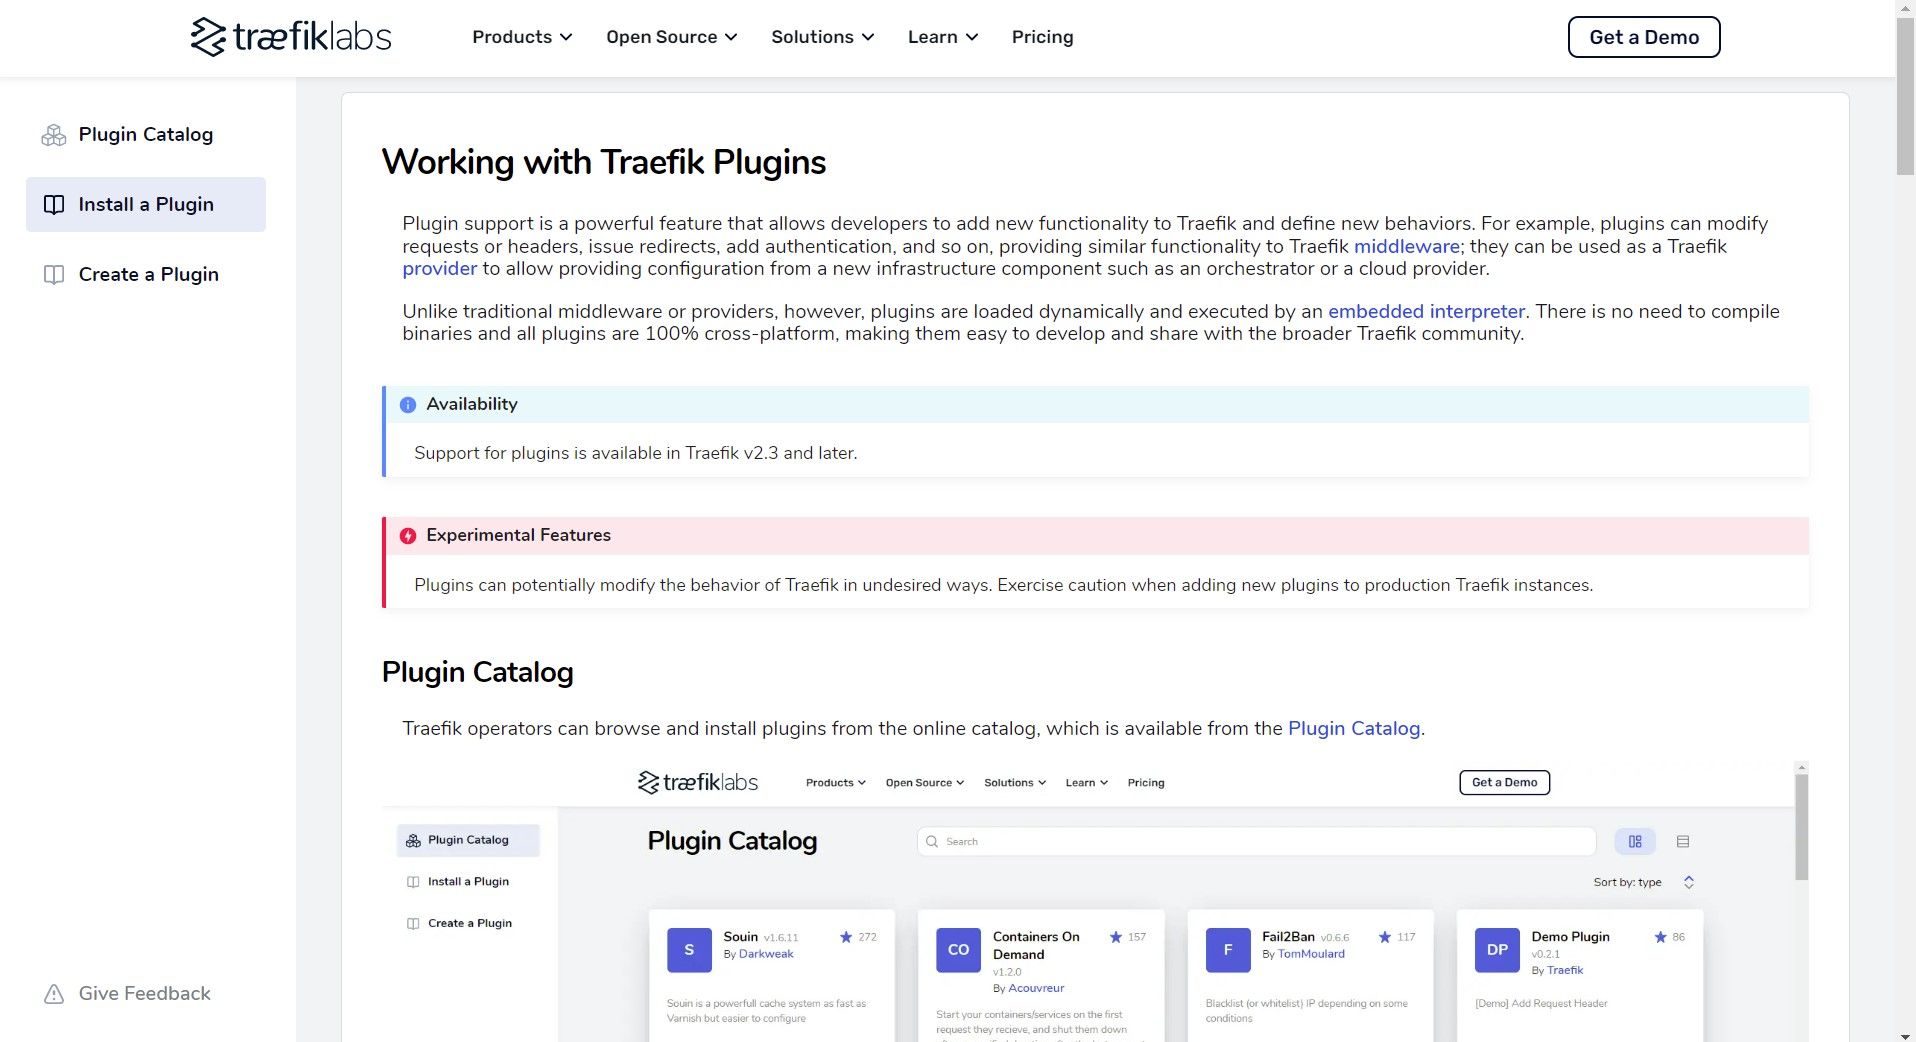Viewport: 1916px width, 1042px height.
Task: Follow the 'provider' link in the intro paragraph
Action: coord(440,268)
